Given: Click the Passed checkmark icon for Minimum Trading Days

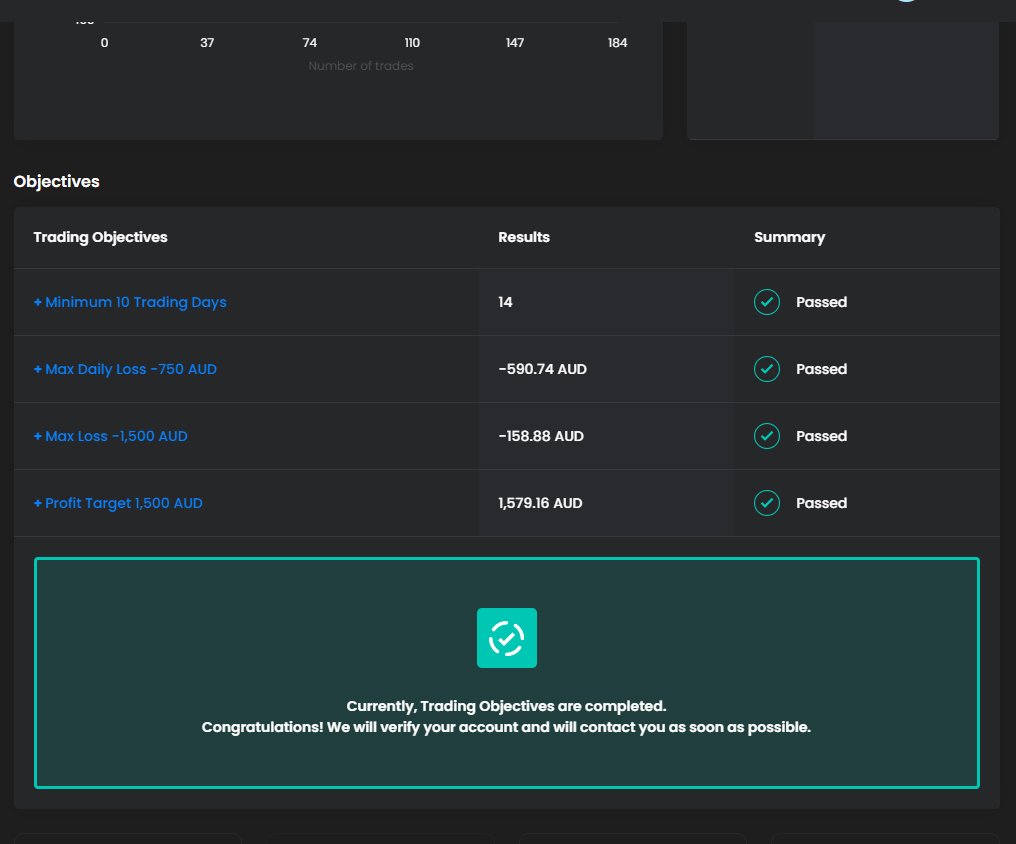Looking at the screenshot, I should [767, 302].
